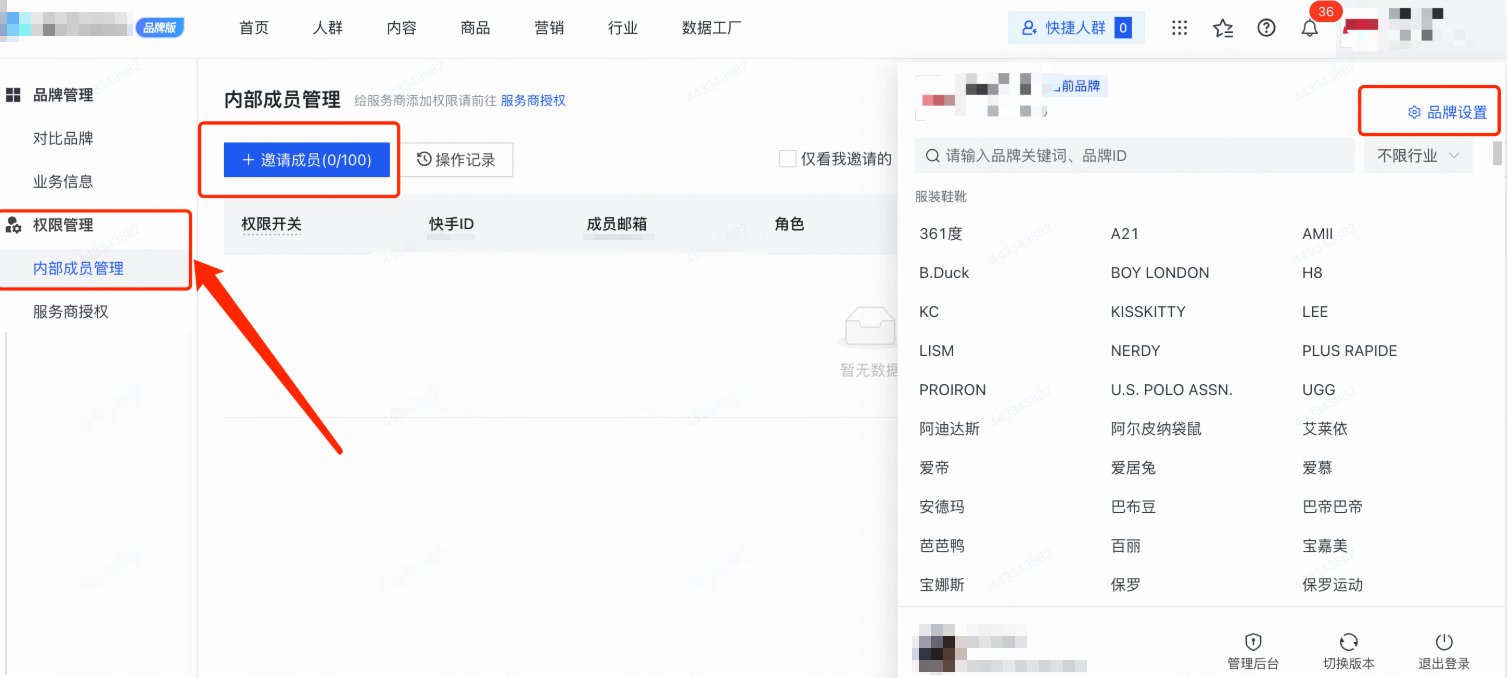
Task: Open the notifications bell icon
Action: pyautogui.click(x=1310, y=28)
